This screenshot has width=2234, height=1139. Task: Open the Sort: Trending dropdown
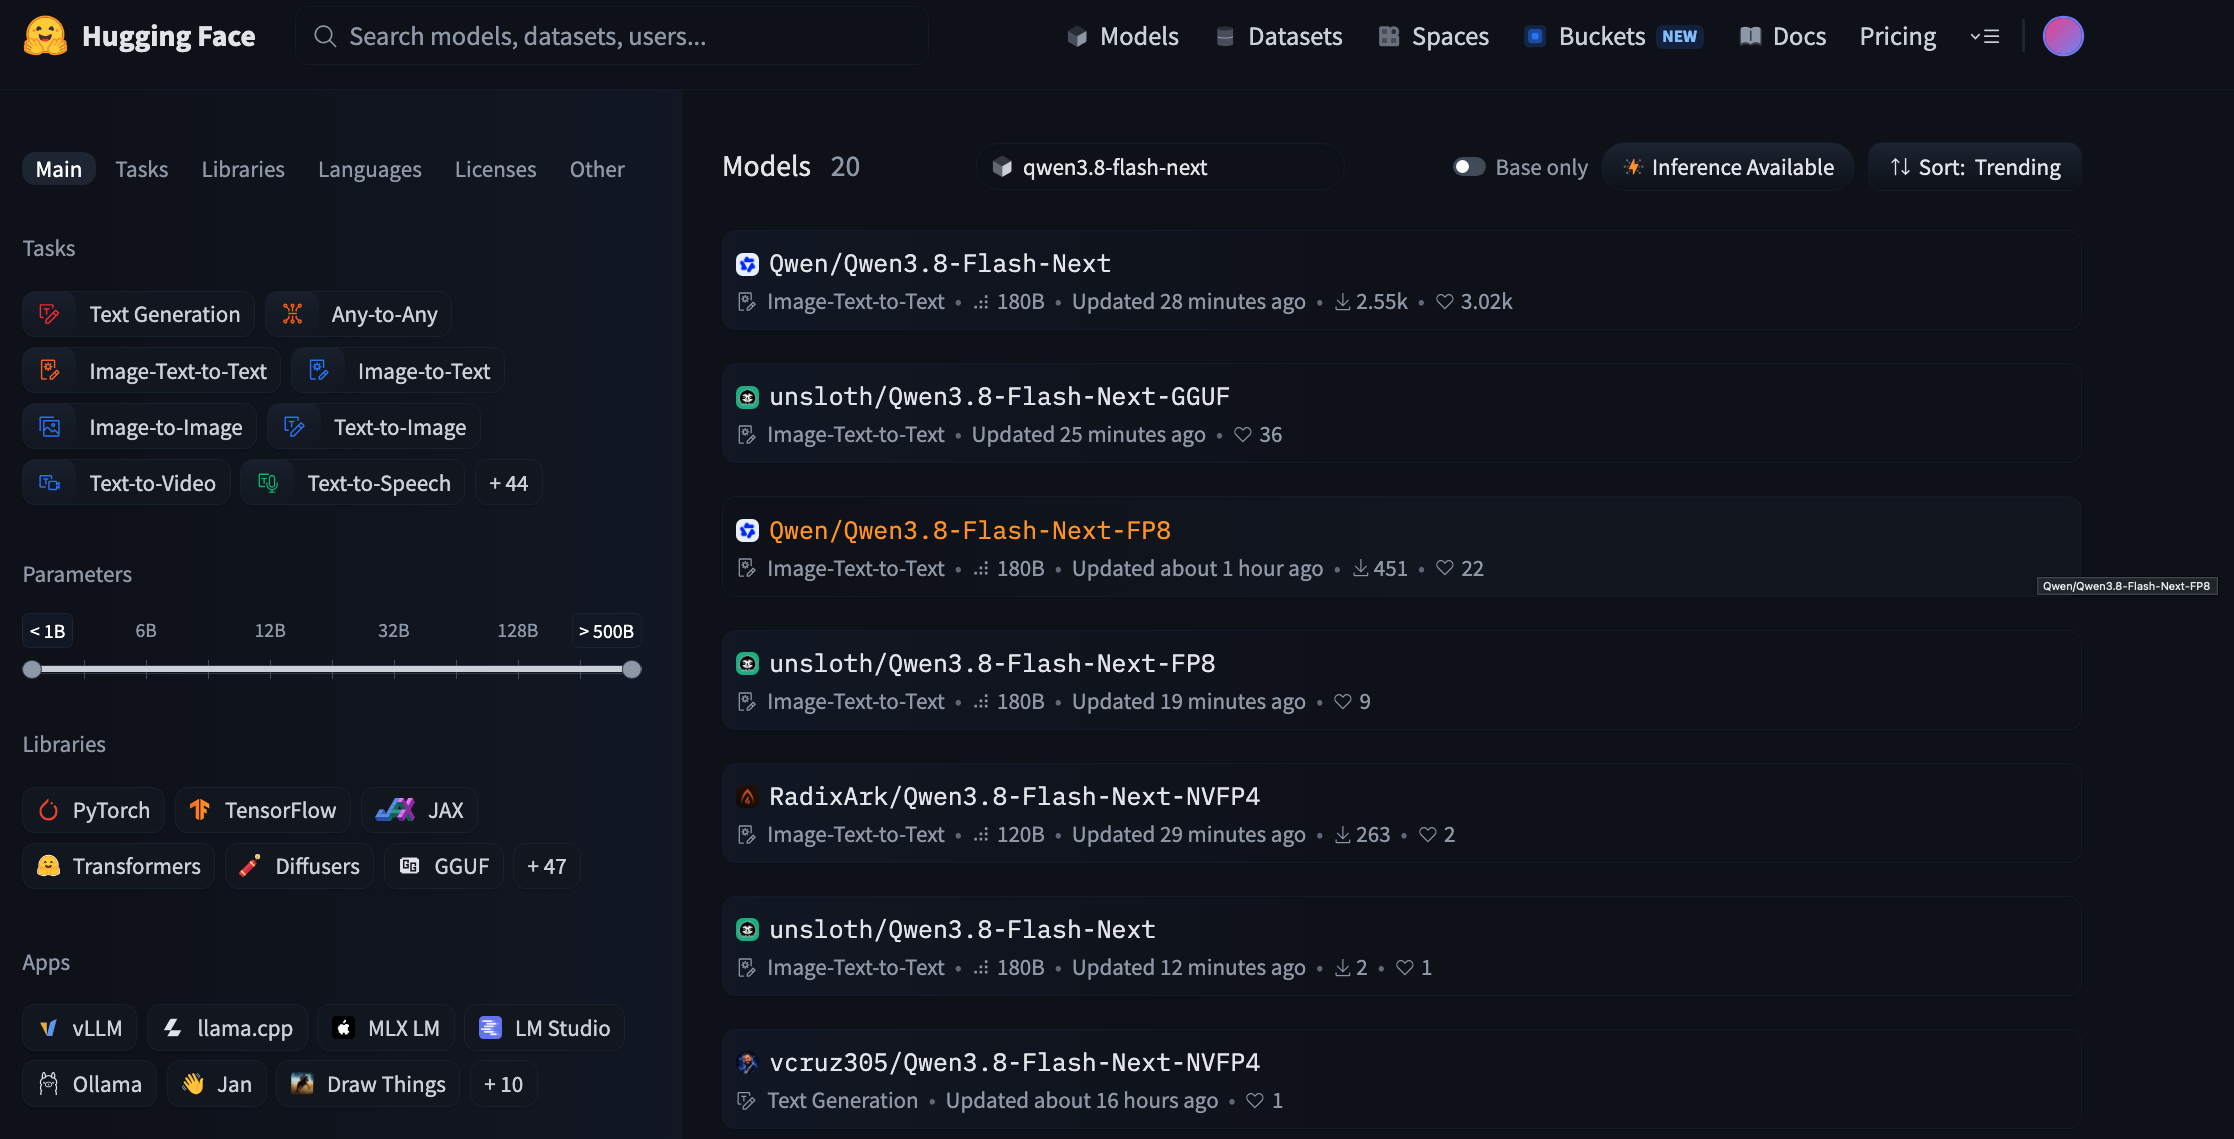click(1975, 167)
